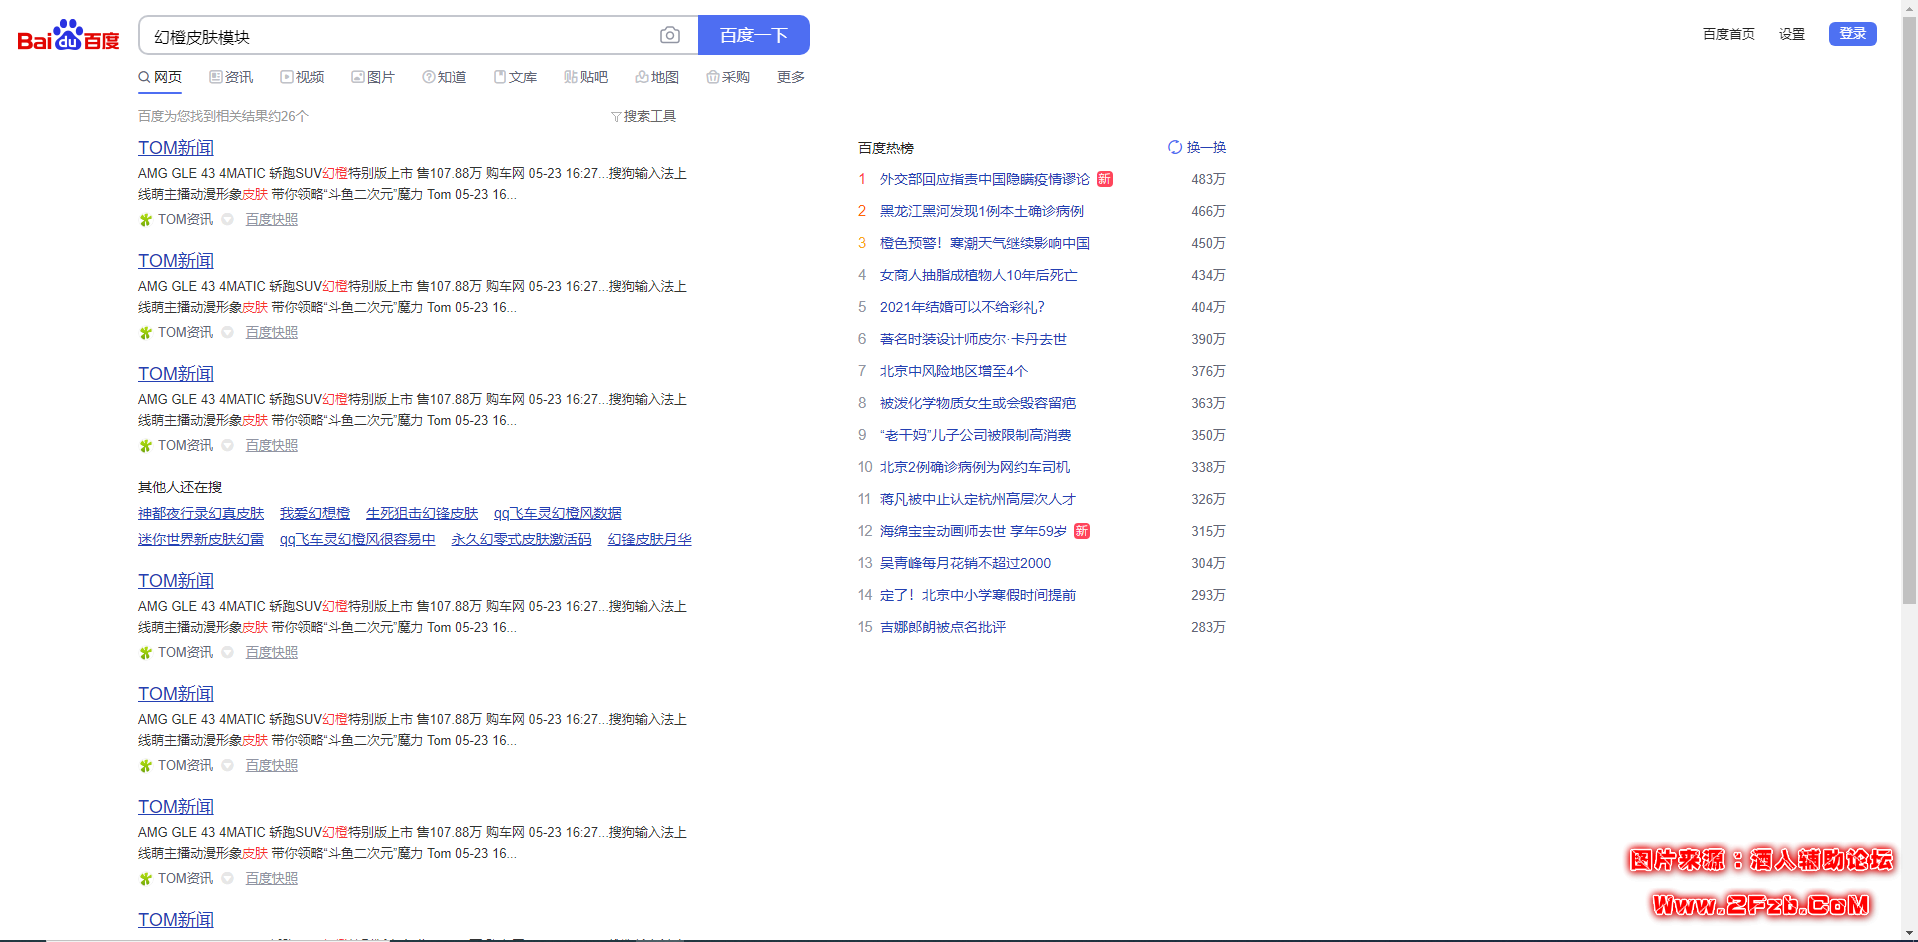Click the 登录 button
The image size is (1918, 942).
[x=1853, y=34]
